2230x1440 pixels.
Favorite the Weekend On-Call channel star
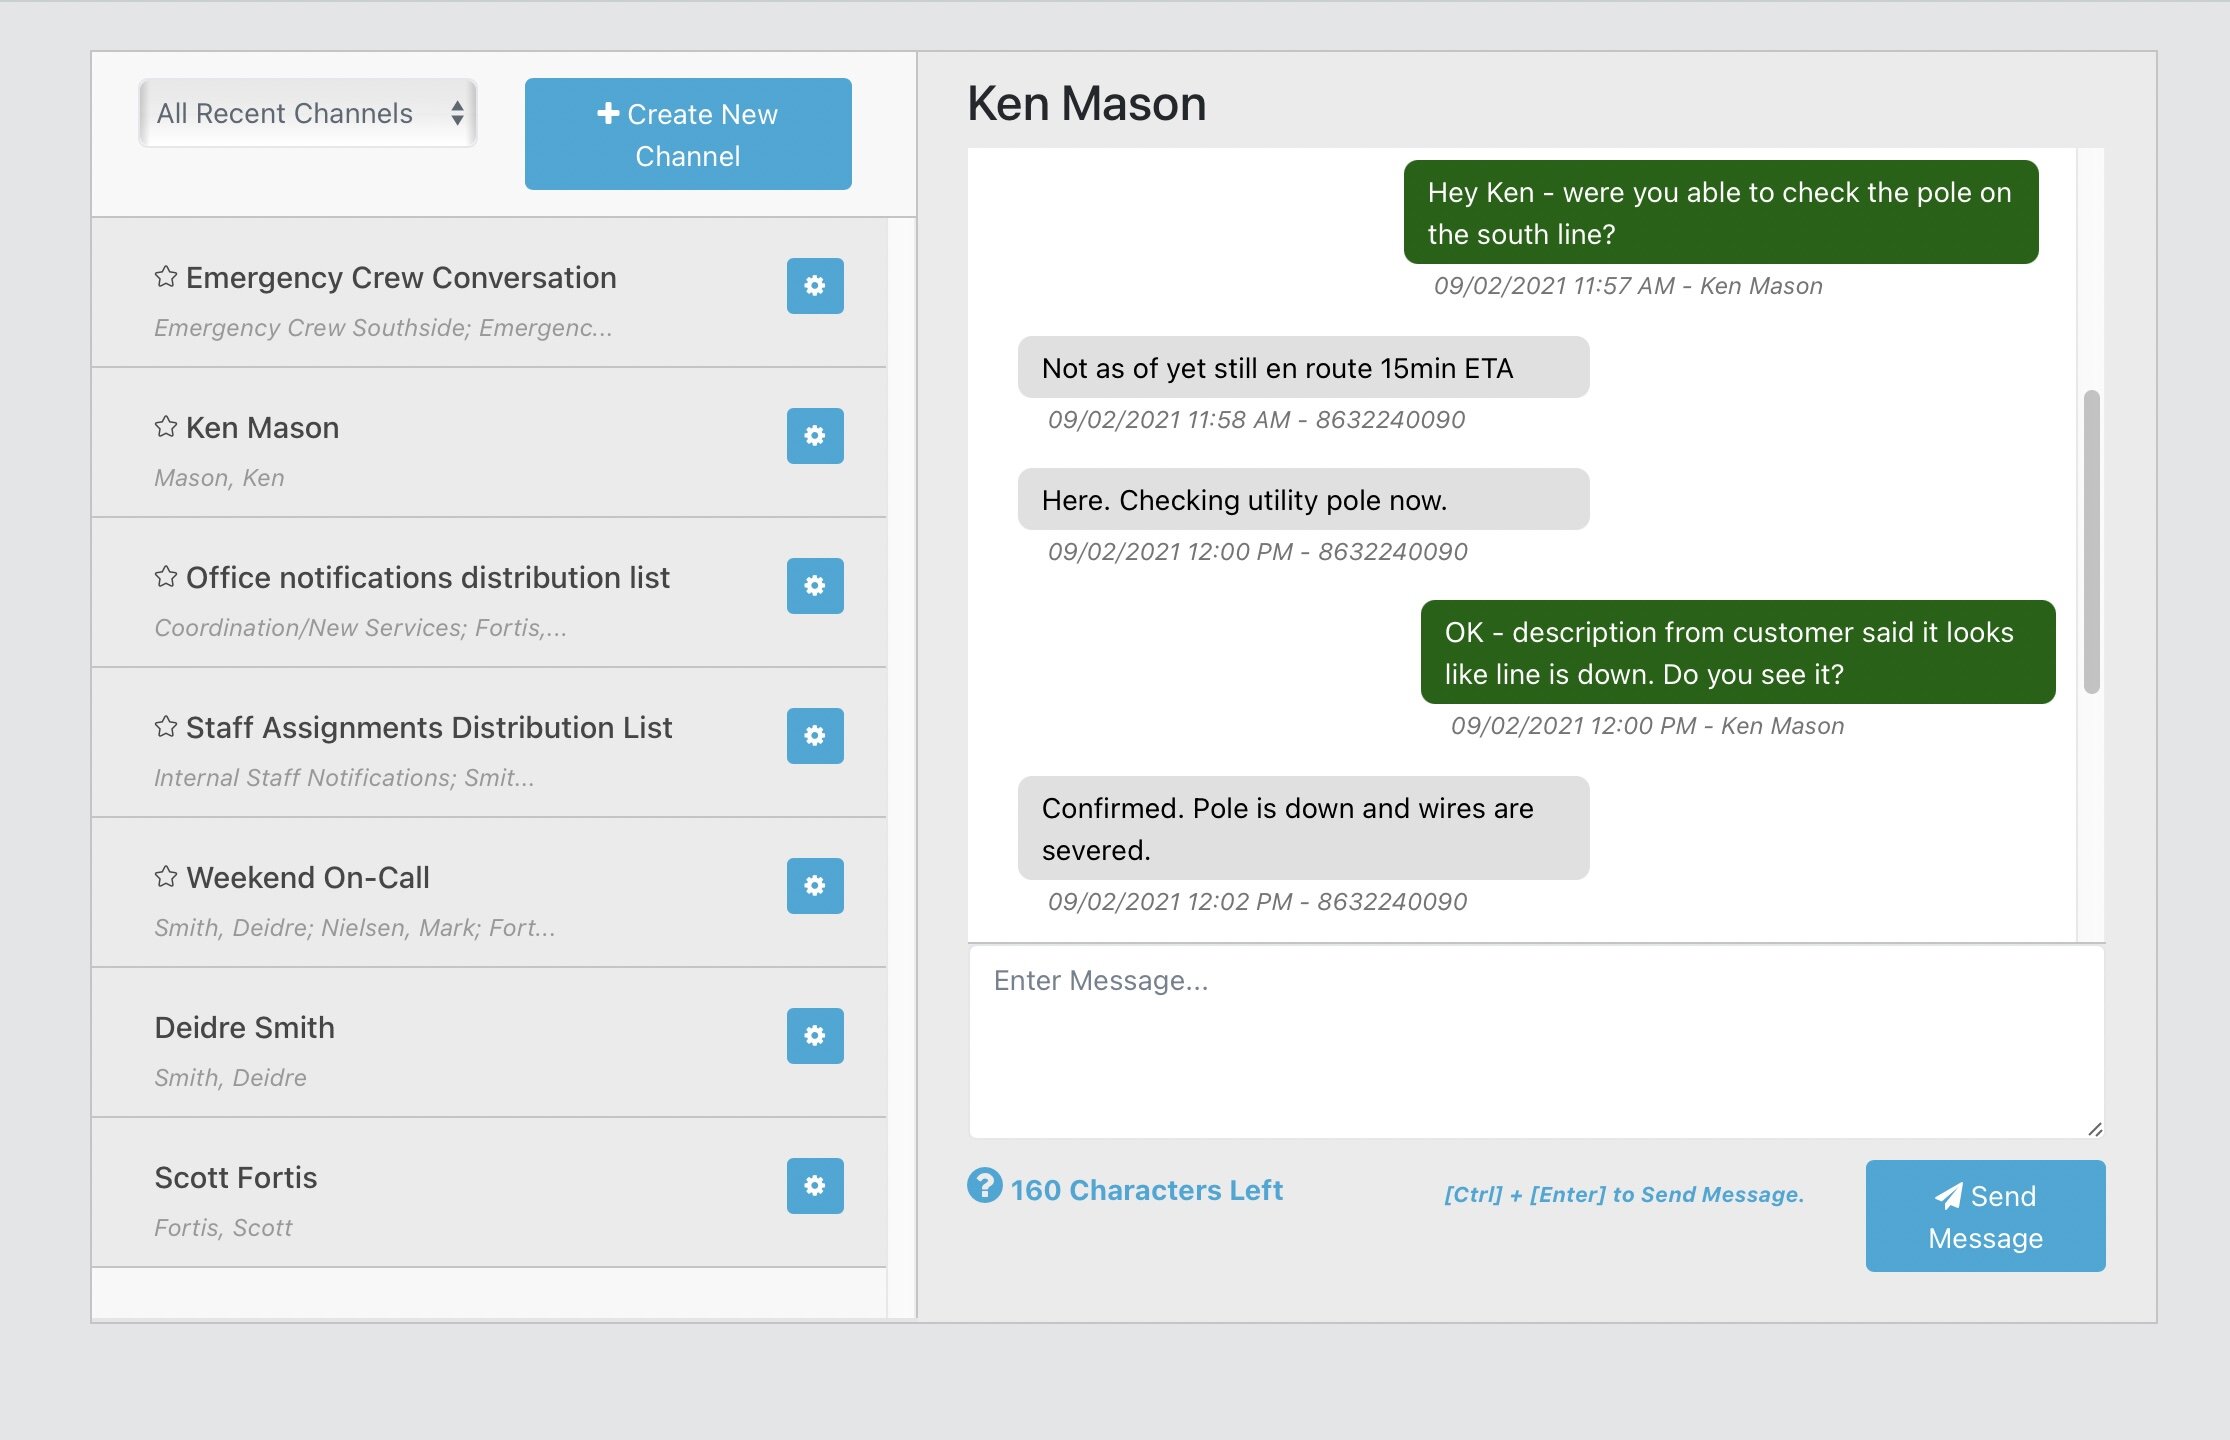pyautogui.click(x=166, y=877)
